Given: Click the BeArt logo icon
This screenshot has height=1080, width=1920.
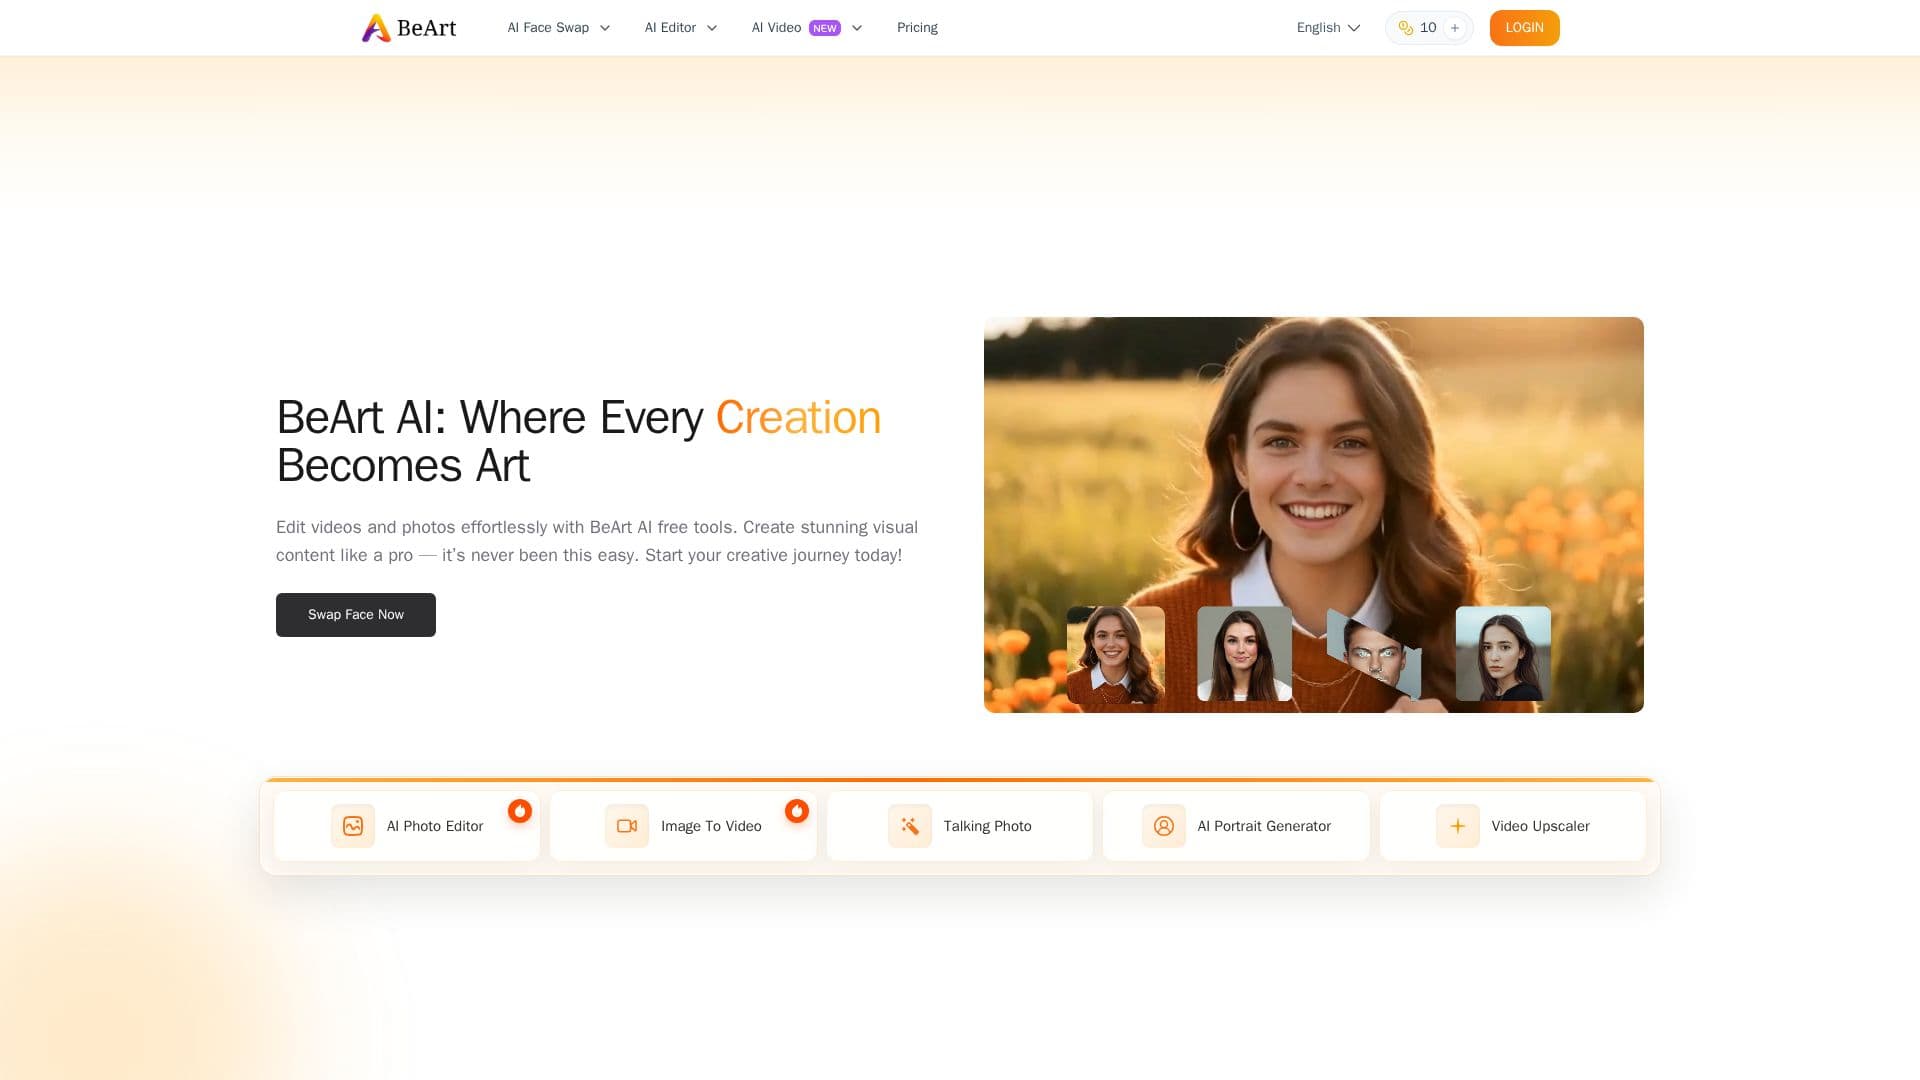Looking at the screenshot, I should (376, 28).
